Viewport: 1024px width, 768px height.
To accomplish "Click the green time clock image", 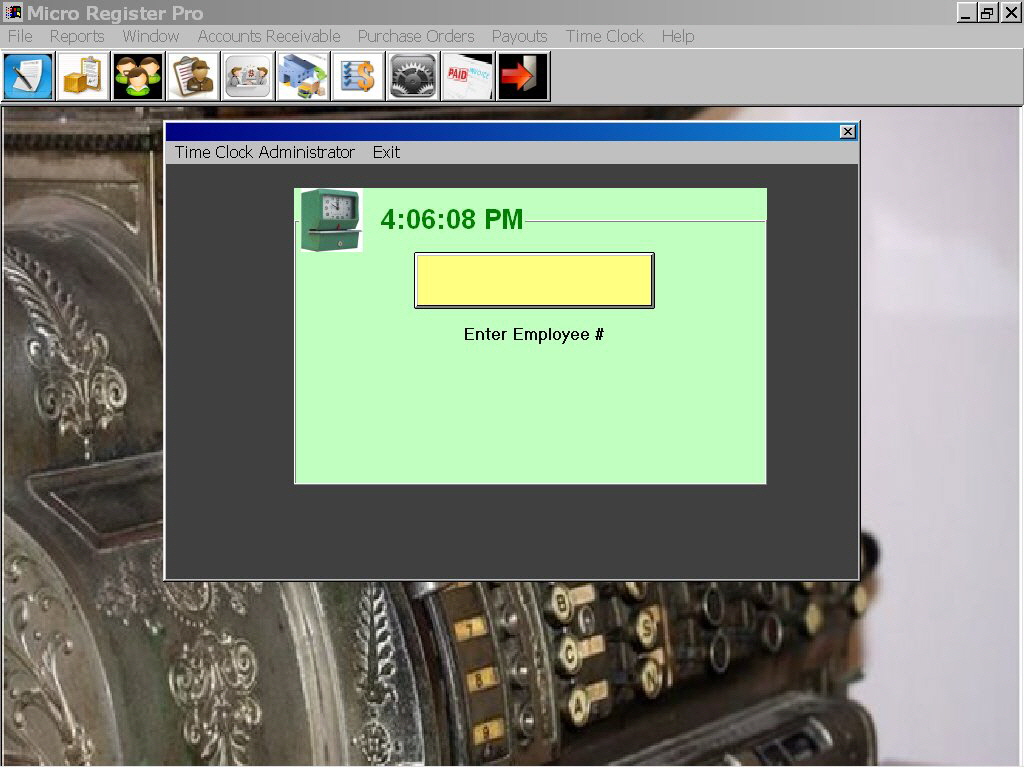I will [x=330, y=220].
